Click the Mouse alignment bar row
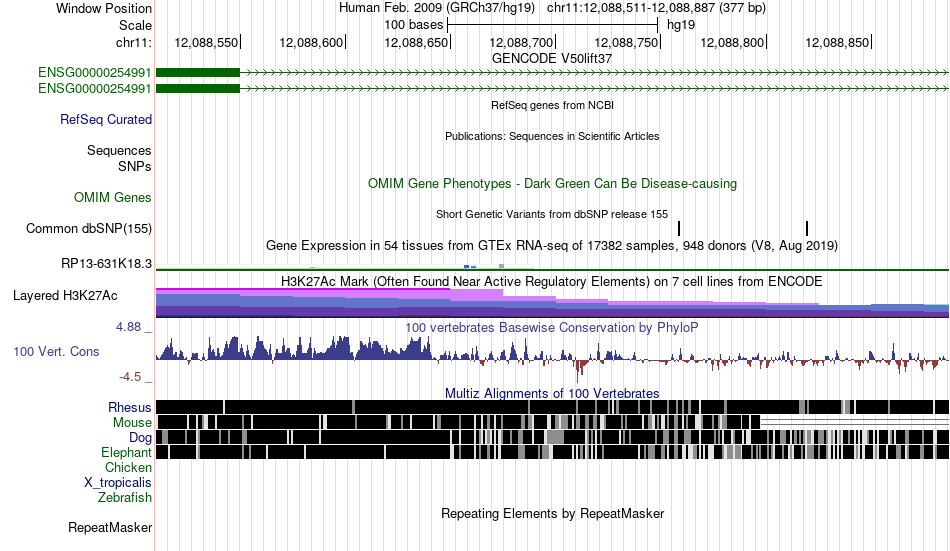The height and width of the screenshot is (551, 950). coord(553,422)
